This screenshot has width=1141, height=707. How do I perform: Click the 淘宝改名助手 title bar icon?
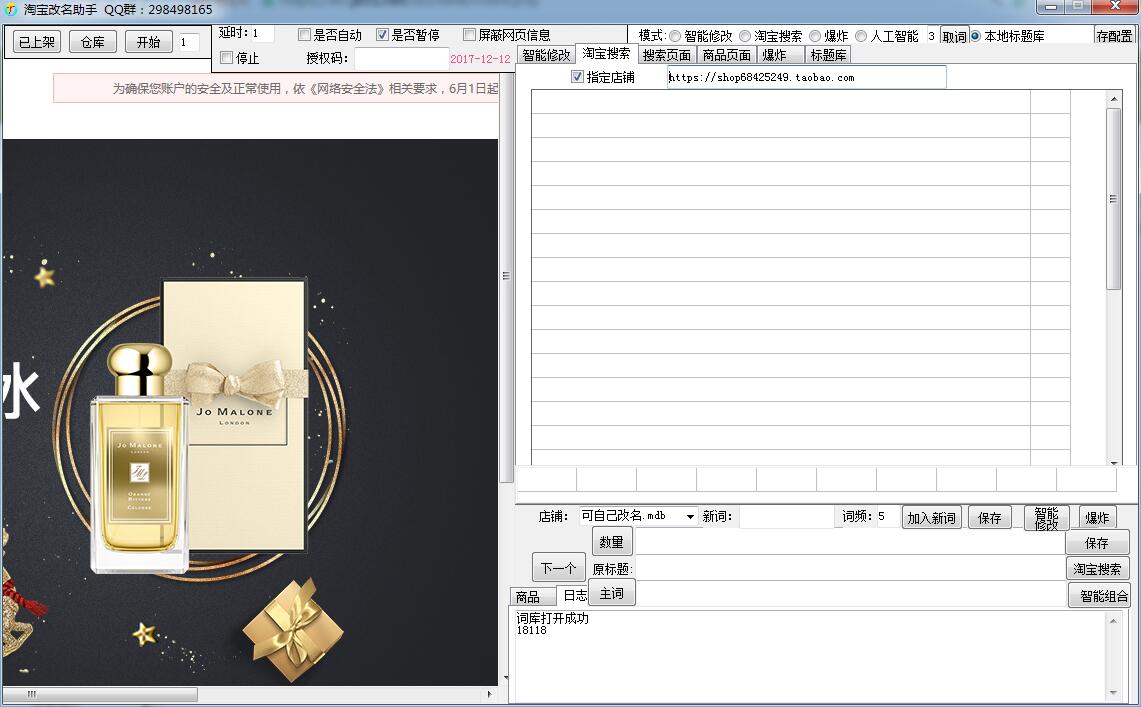coord(11,9)
